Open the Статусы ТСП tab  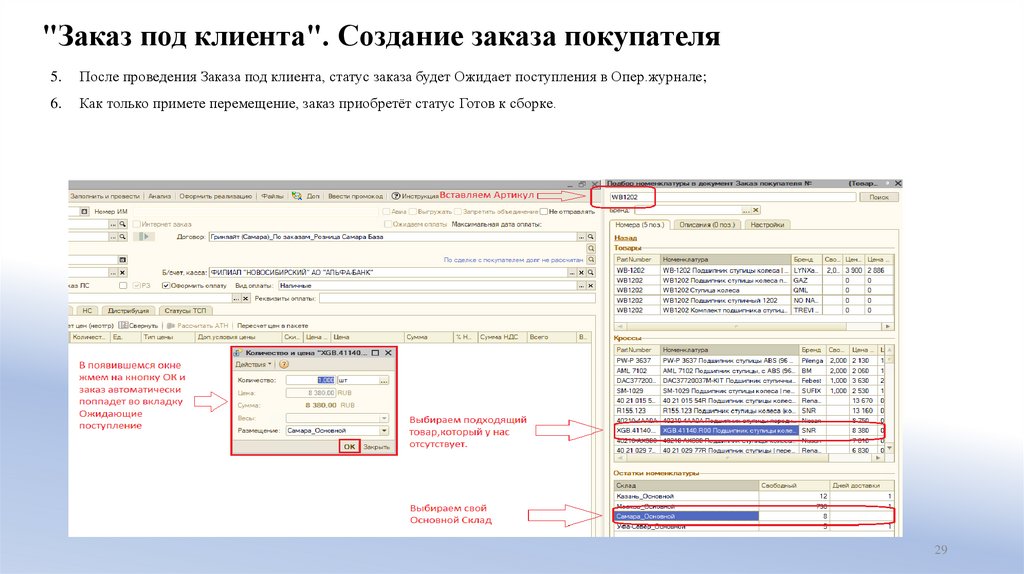coord(185,311)
